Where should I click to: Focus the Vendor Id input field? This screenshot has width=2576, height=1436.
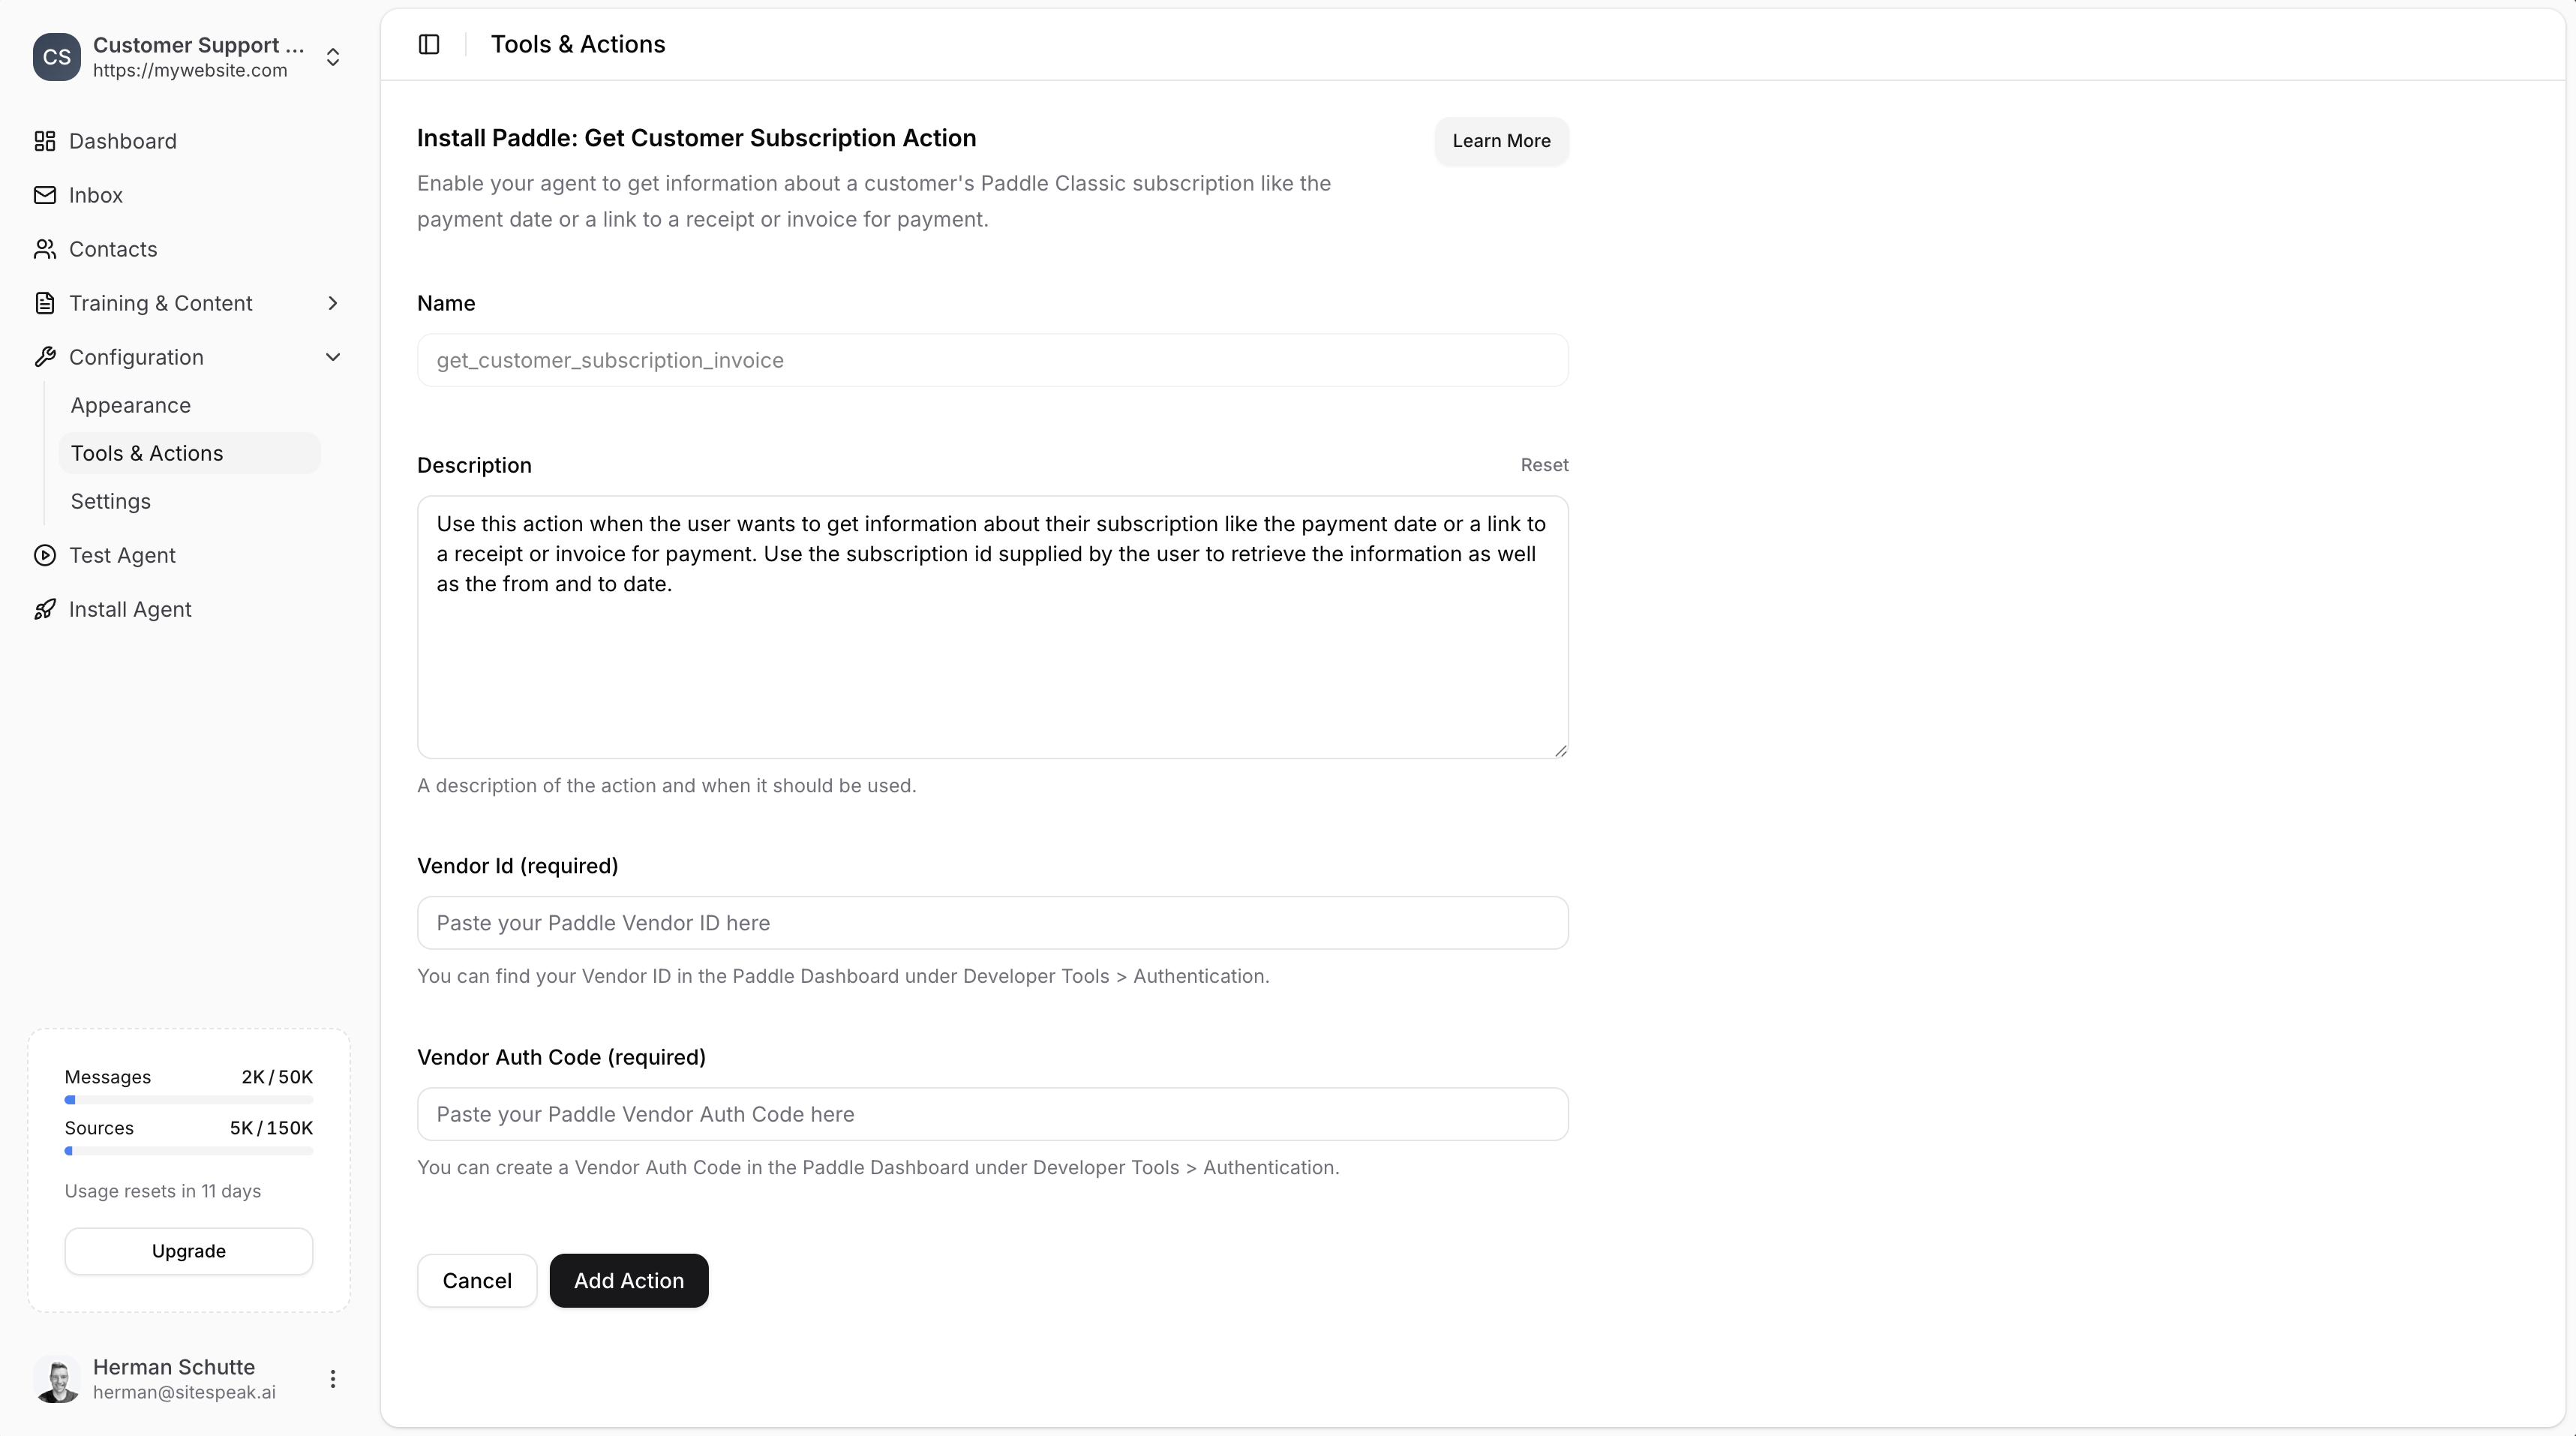pyautogui.click(x=992, y=923)
